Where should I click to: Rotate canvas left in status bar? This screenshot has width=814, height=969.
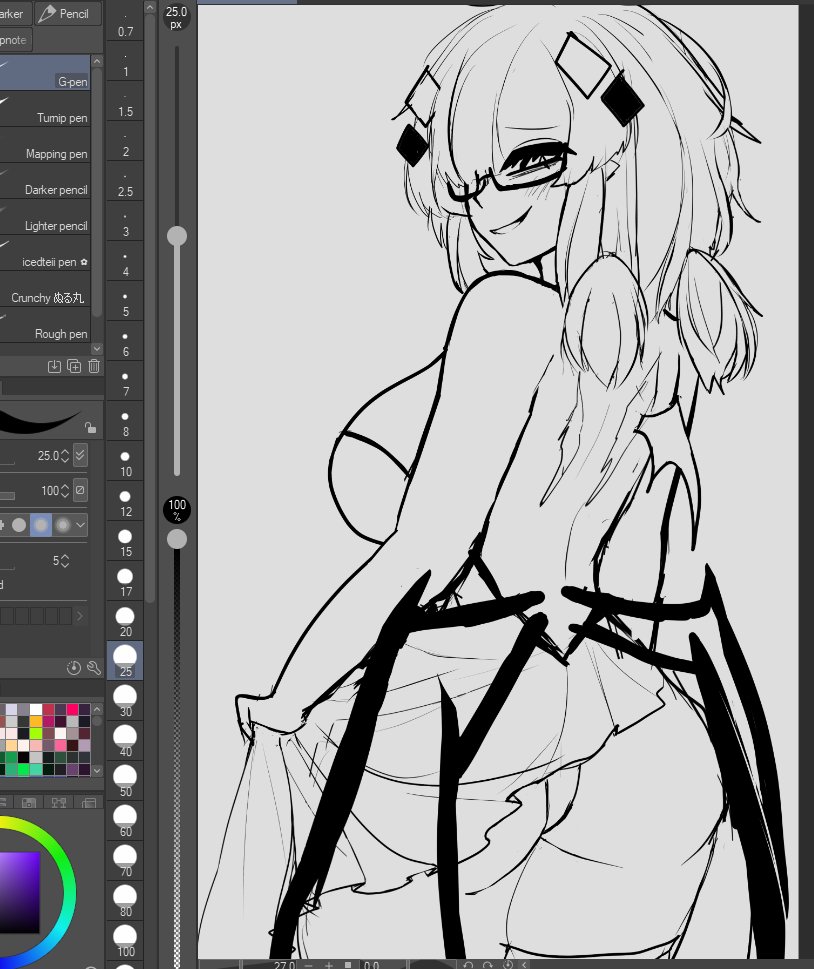[x=468, y=965]
